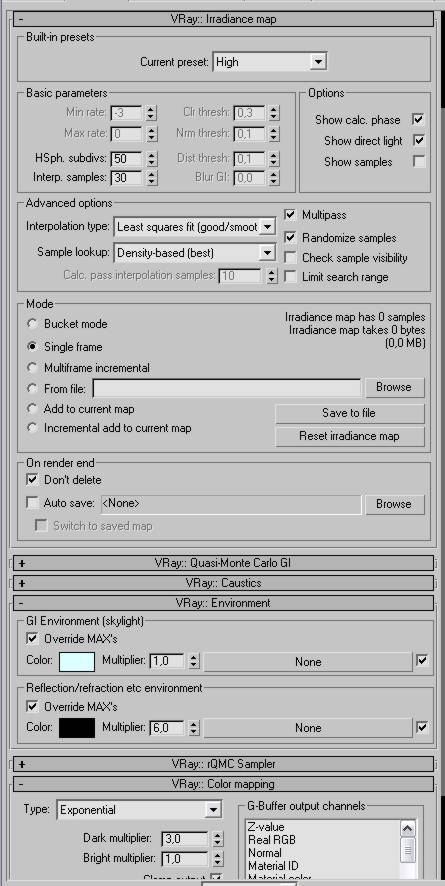Enable the Auto save checkbox
Image resolution: width=445 pixels, height=886 pixels.
(32, 502)
